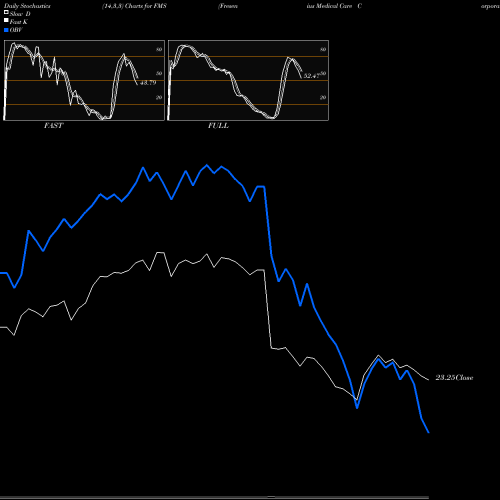Open the FULL stochastic chart thumbnail

(248, 80)
